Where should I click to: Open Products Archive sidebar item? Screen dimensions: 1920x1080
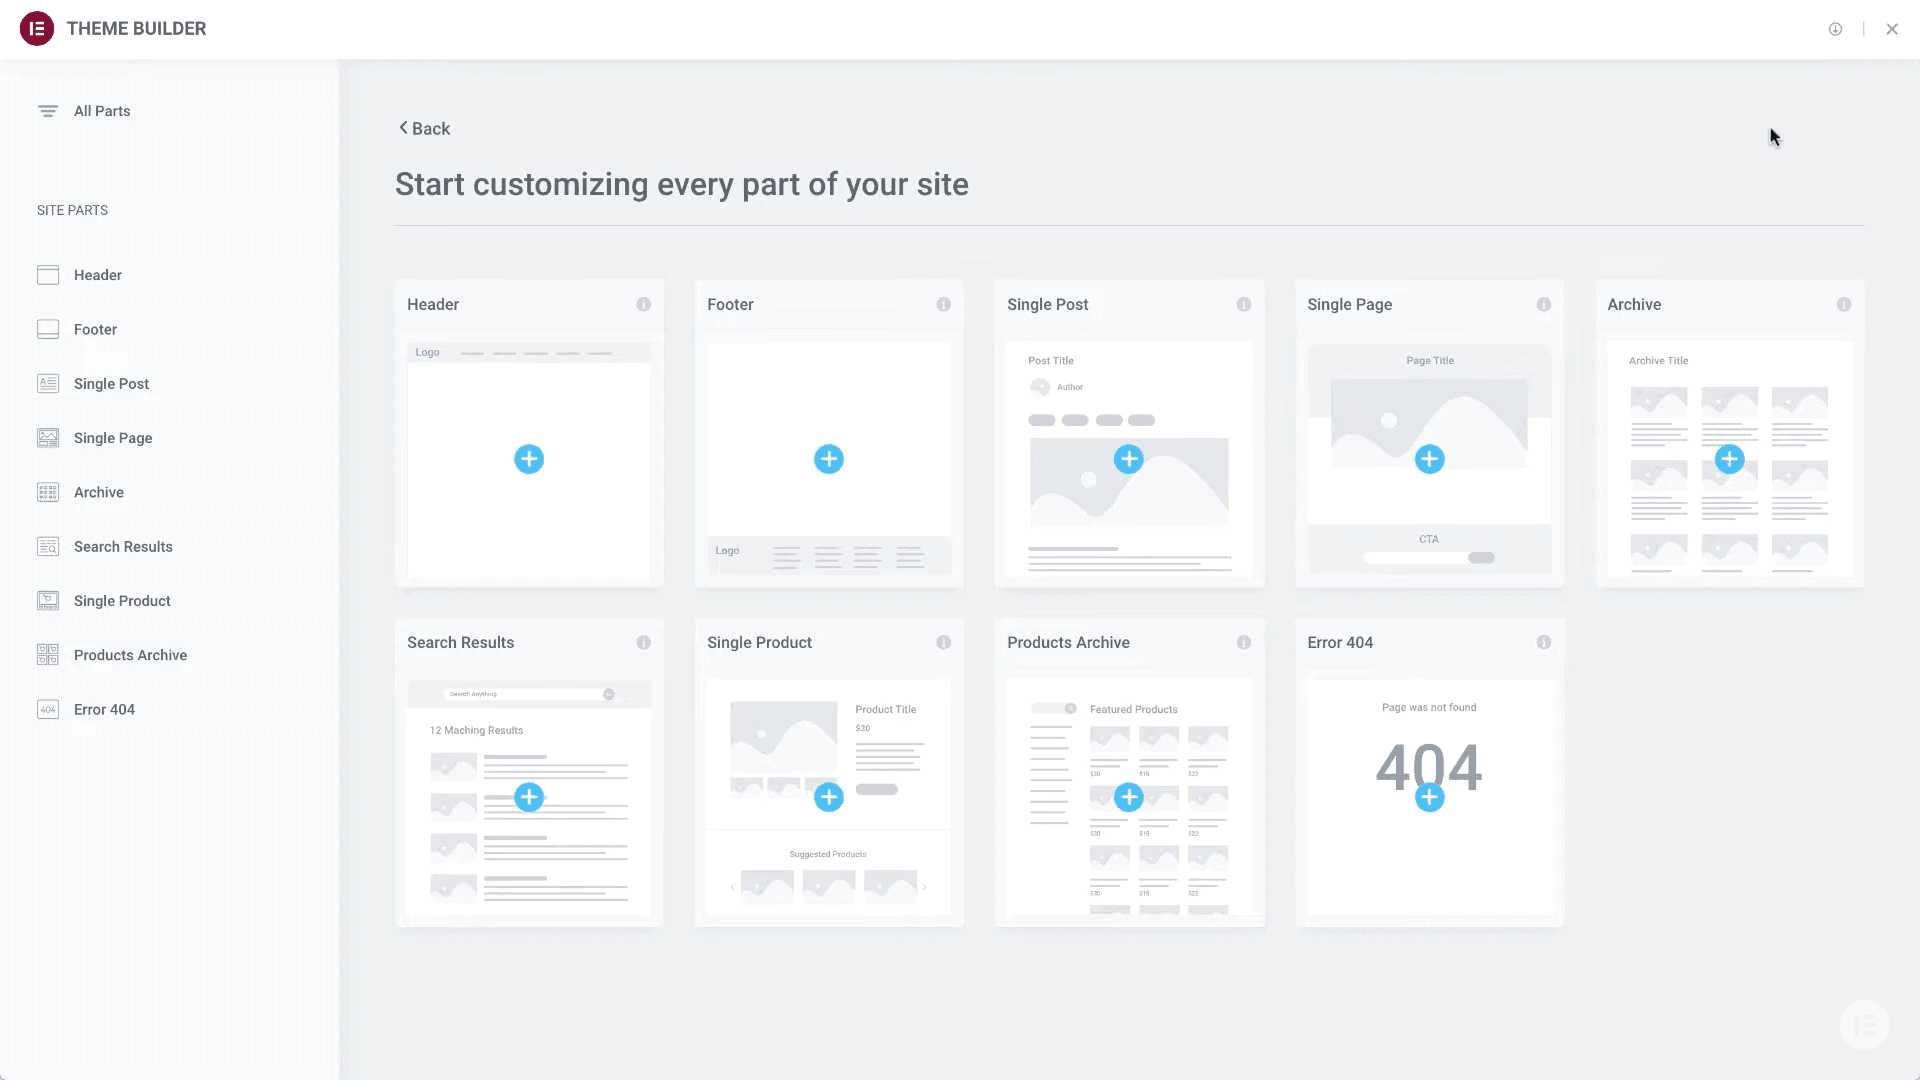pyautogui.click(x=130, y=655)
